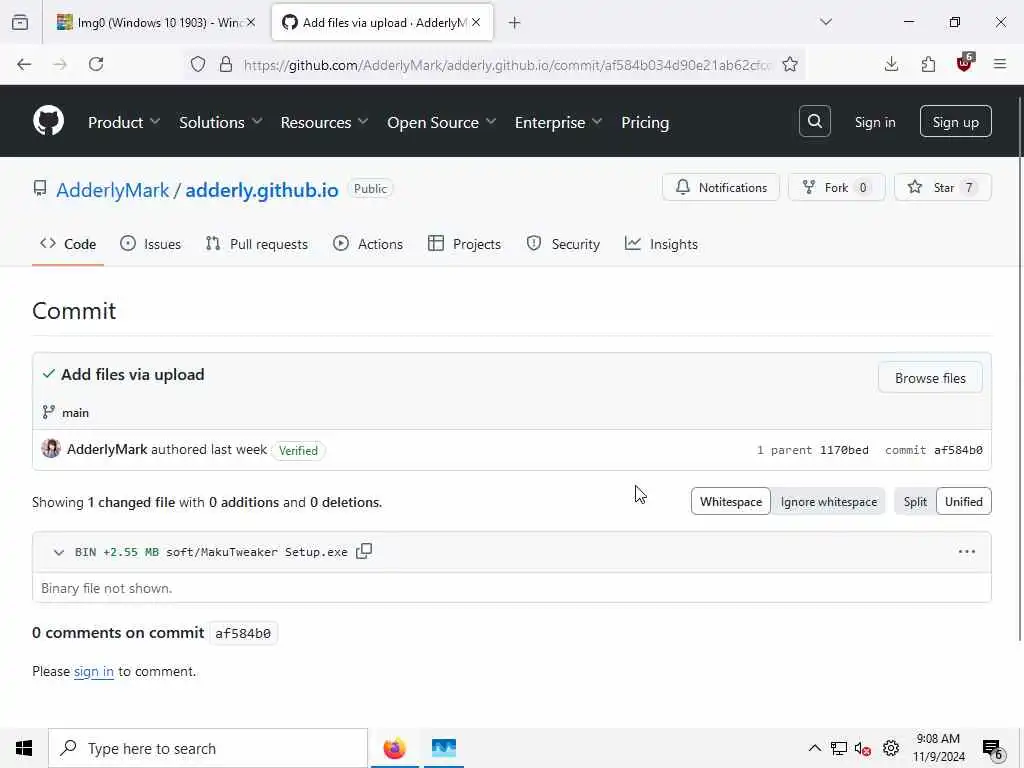This screenshot has height=768, width=1024.
Task: Open the adderly.github.io repo link
Action: [262, 190]
